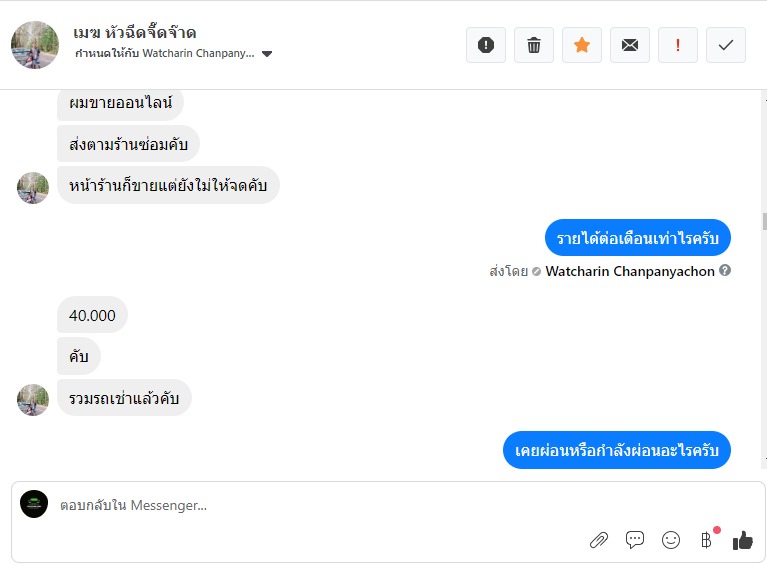
Task: Mark conversation done with the checkmark
Action: (726, 45)
